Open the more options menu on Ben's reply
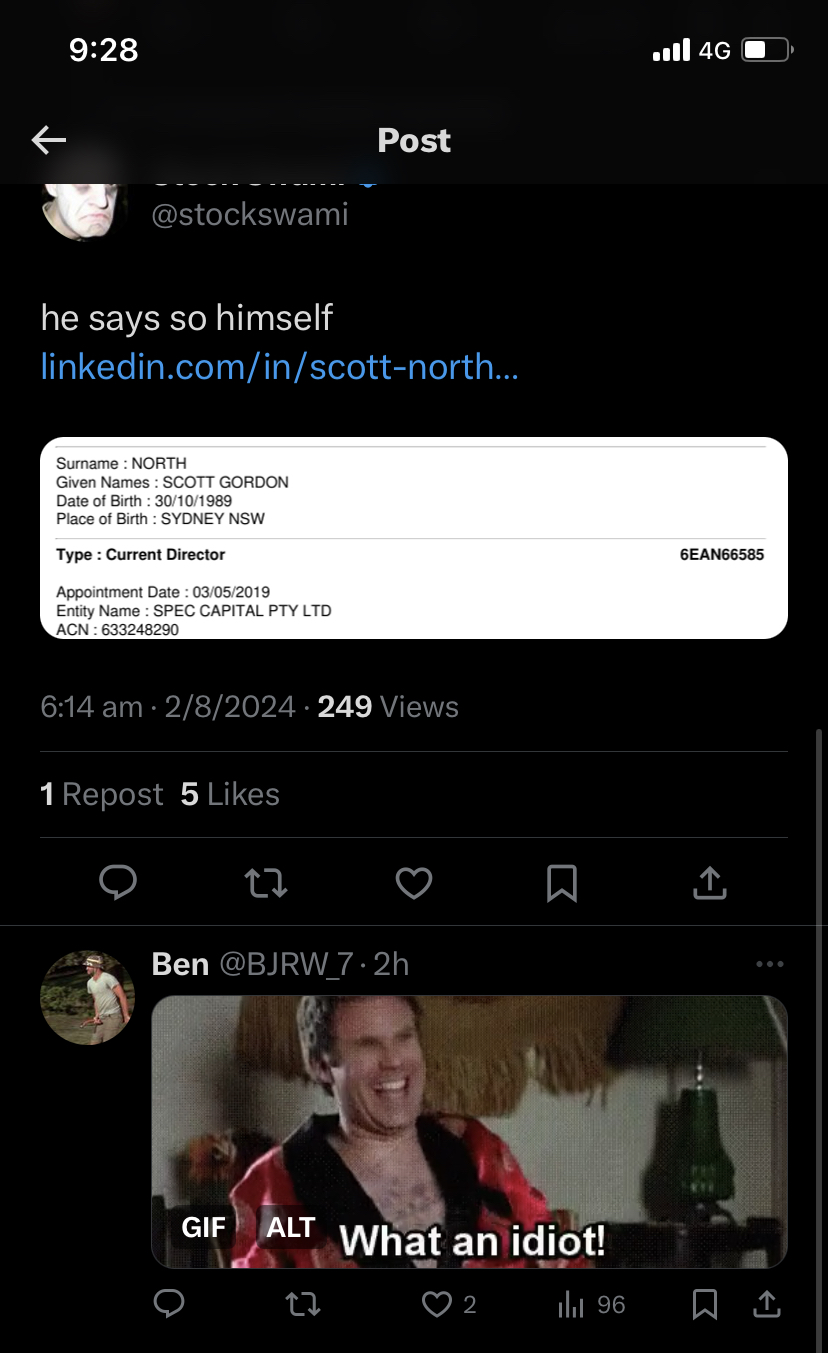This screenshot has width=828, height=1353. click(770, 964)
